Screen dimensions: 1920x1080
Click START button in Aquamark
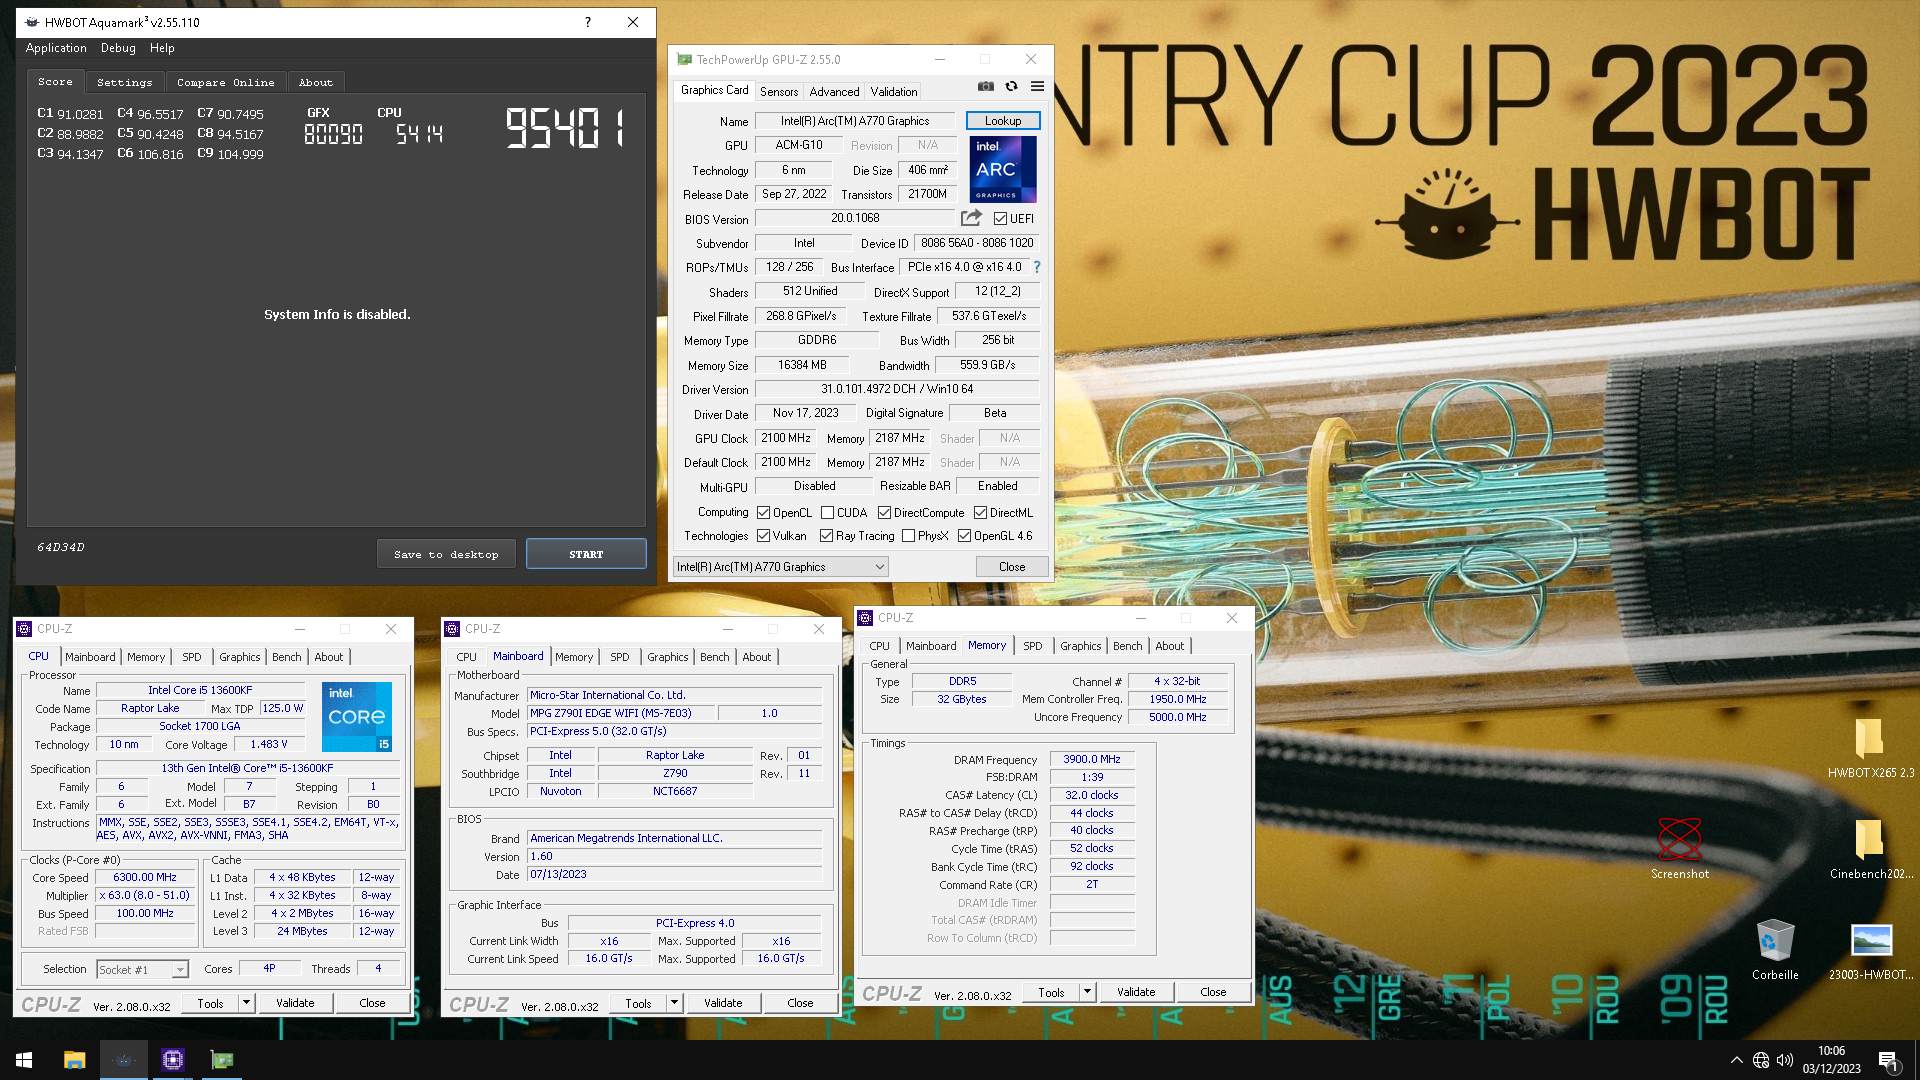pos(586,554)
